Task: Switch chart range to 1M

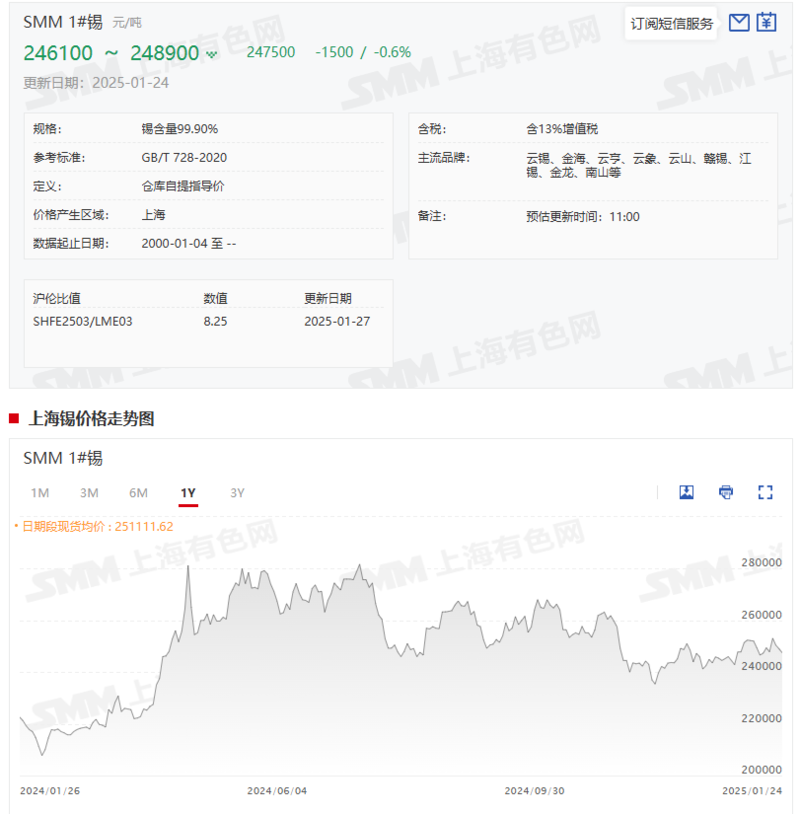Action: tap(40, 493)
